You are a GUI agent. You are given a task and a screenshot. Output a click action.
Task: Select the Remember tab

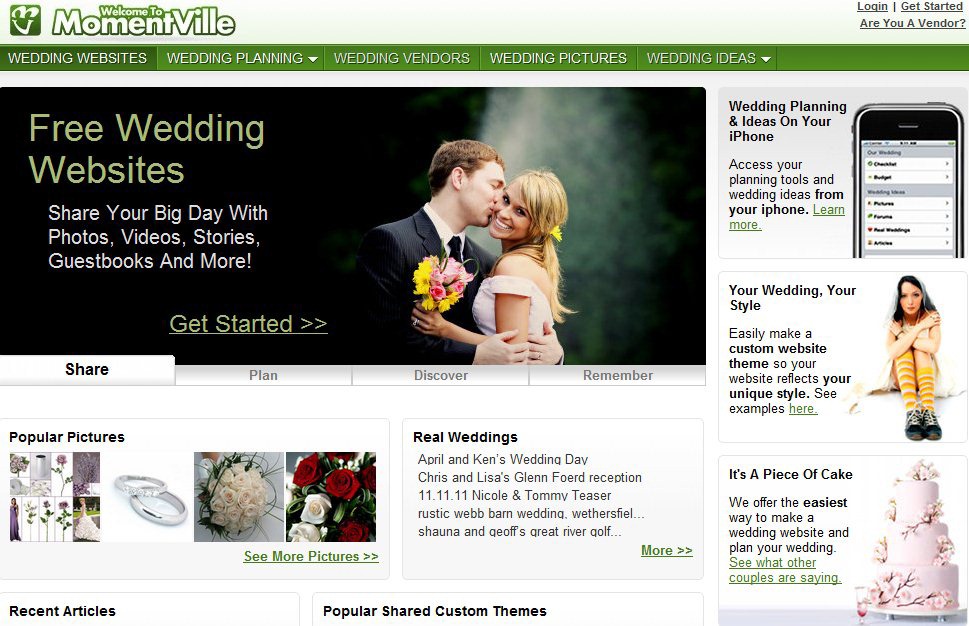617,375
